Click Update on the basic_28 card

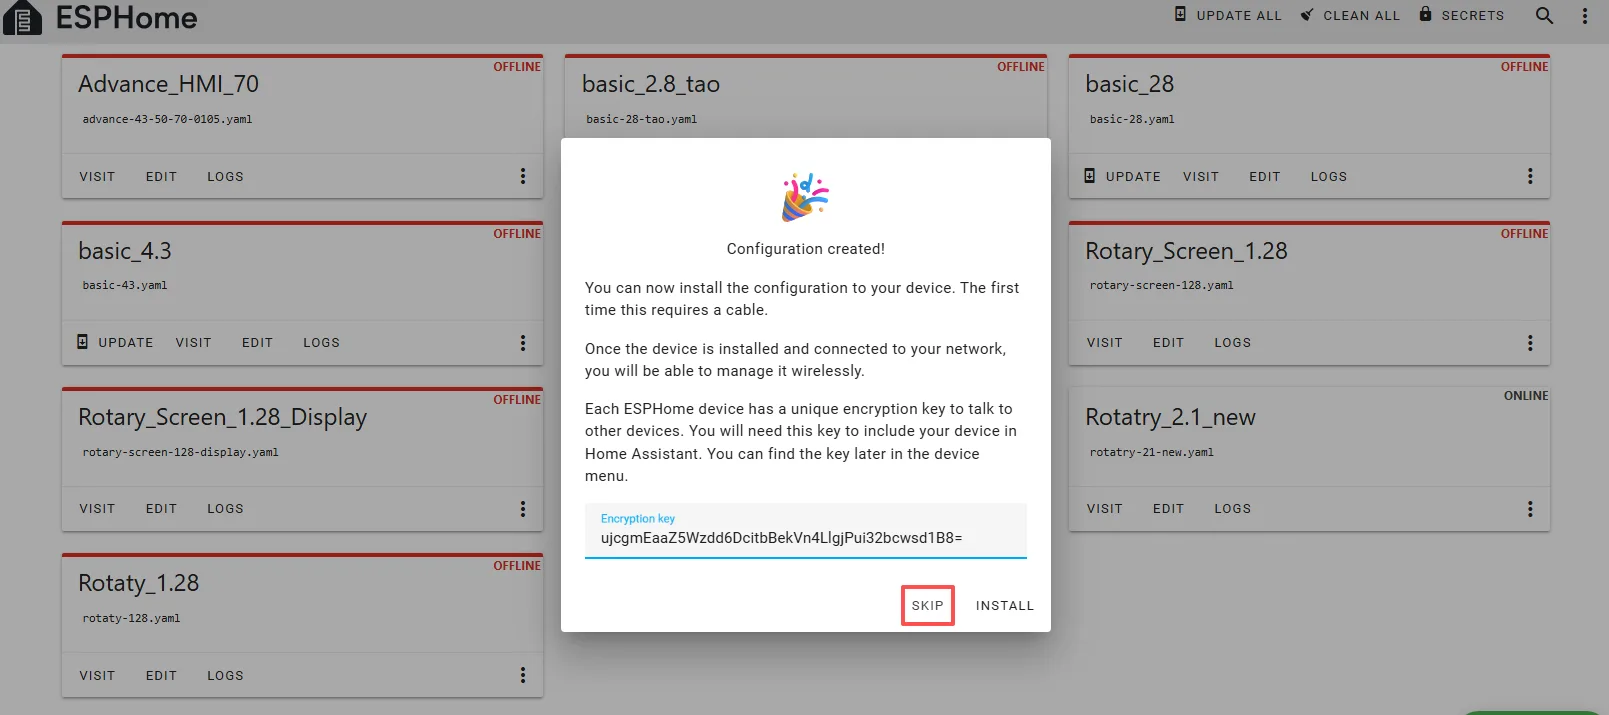click(1122, 176)
